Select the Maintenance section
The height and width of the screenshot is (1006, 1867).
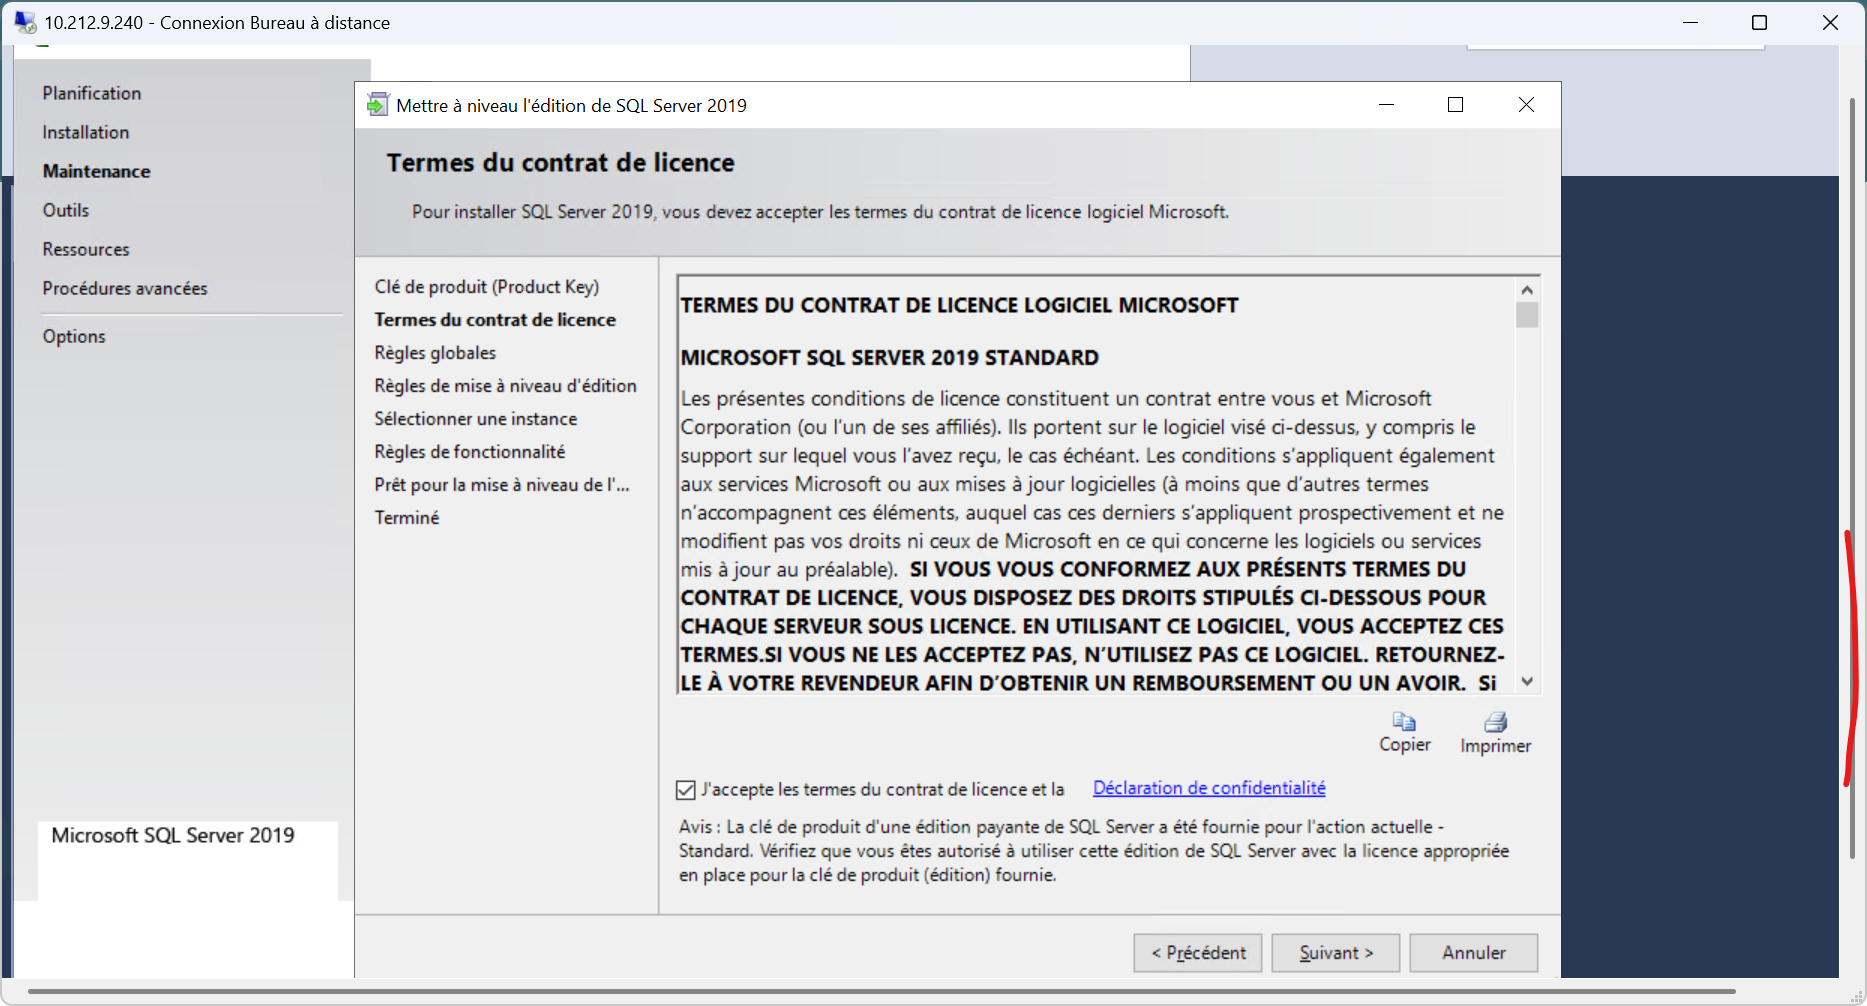coord(96,171)
